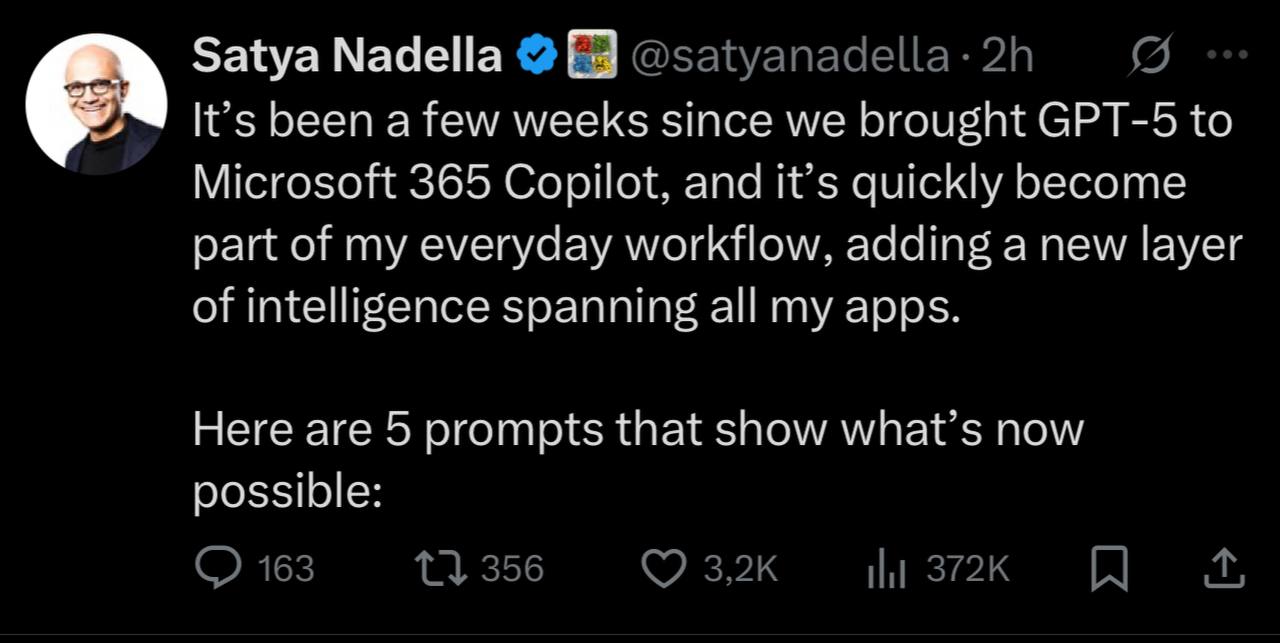Click the 3,2K likes count
1280x643 pixels.
(740, 570)
